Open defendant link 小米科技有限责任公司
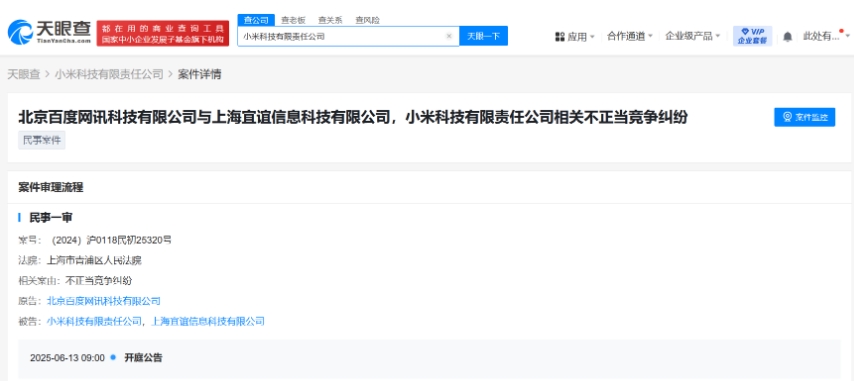The width and height of the screenshot is (854, 381). (94, 322)
